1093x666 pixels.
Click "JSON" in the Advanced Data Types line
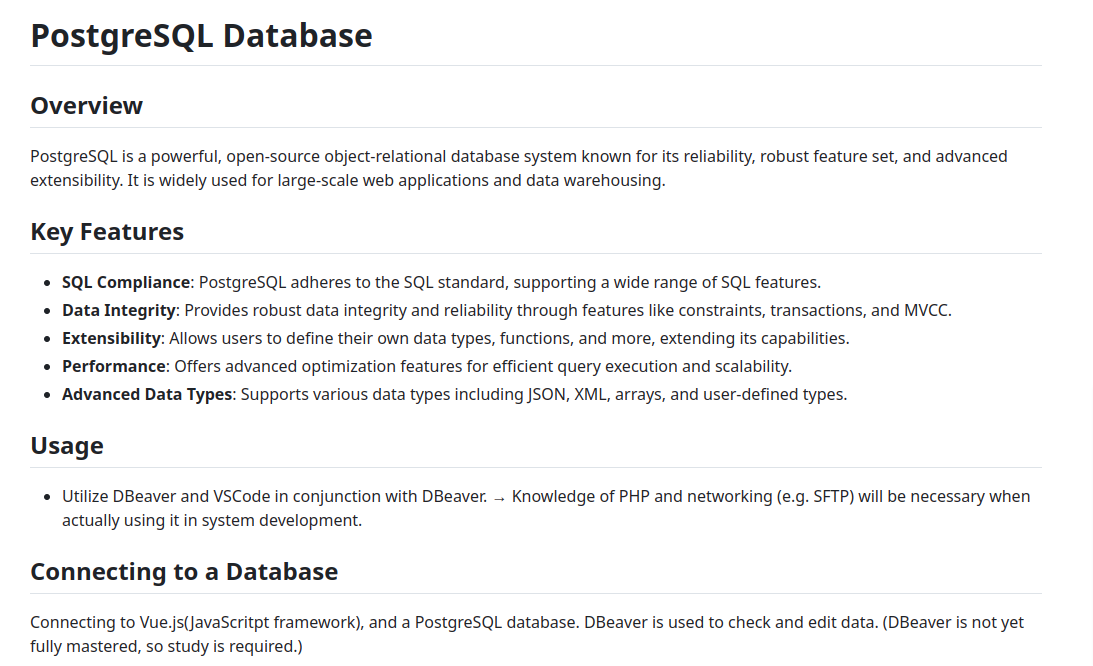546,394
